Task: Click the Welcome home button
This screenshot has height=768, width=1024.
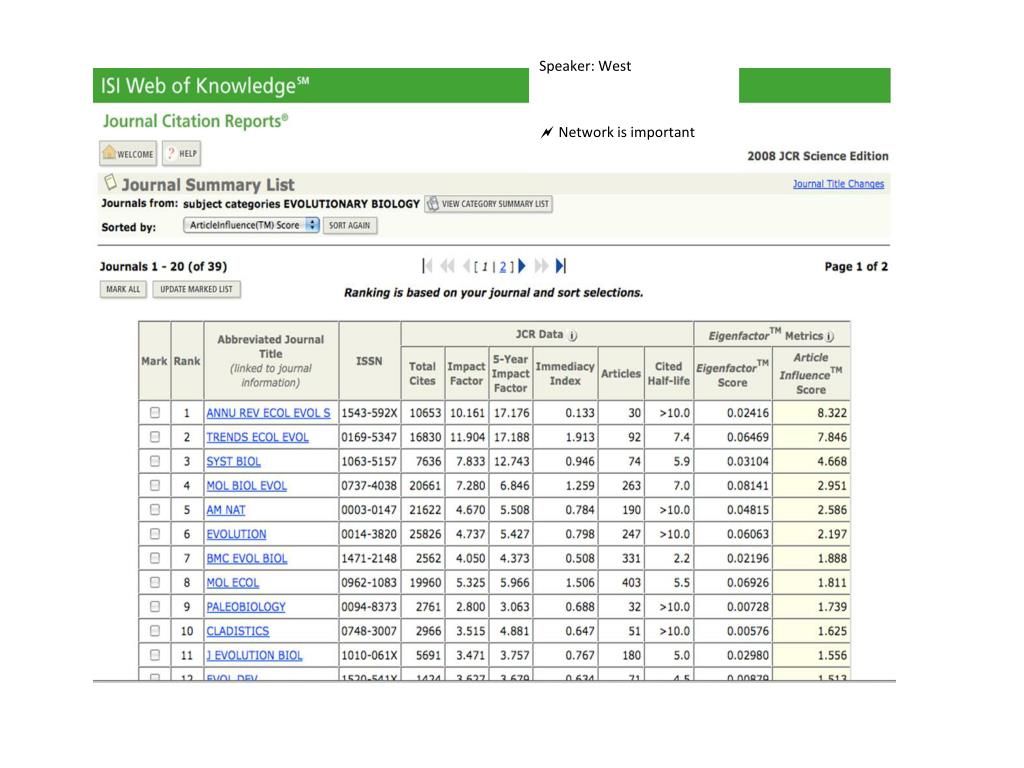Action: [129, 153]
